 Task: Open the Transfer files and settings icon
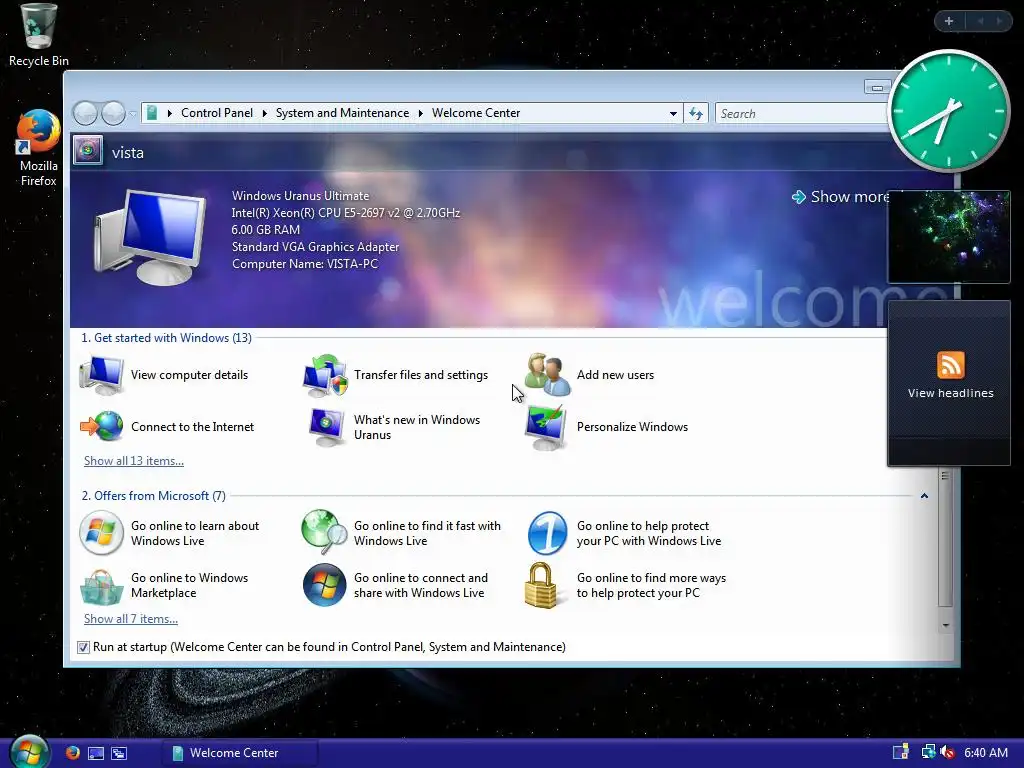coord(324,376)
